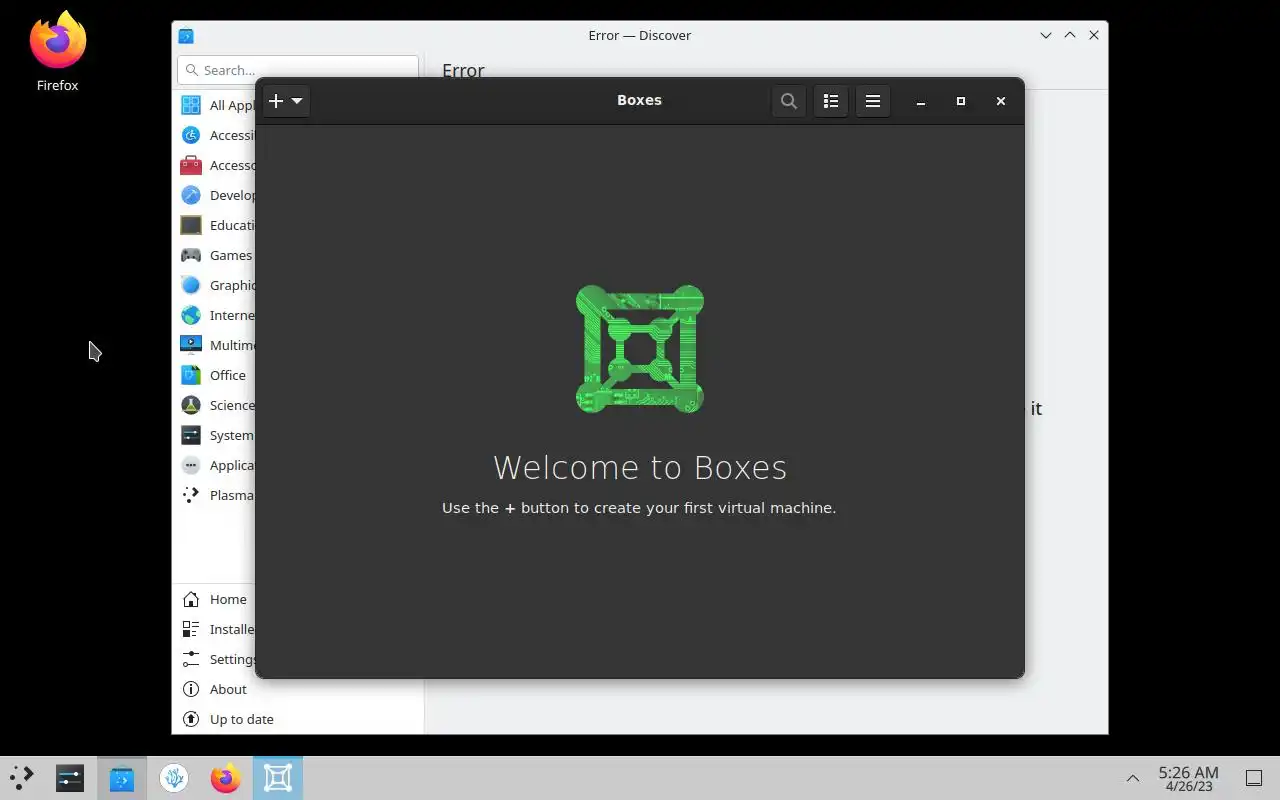Viewport: 1280px width, 800px height.
Task: Expand system tray hidden icons arrow
Action: click(1133, 778)
